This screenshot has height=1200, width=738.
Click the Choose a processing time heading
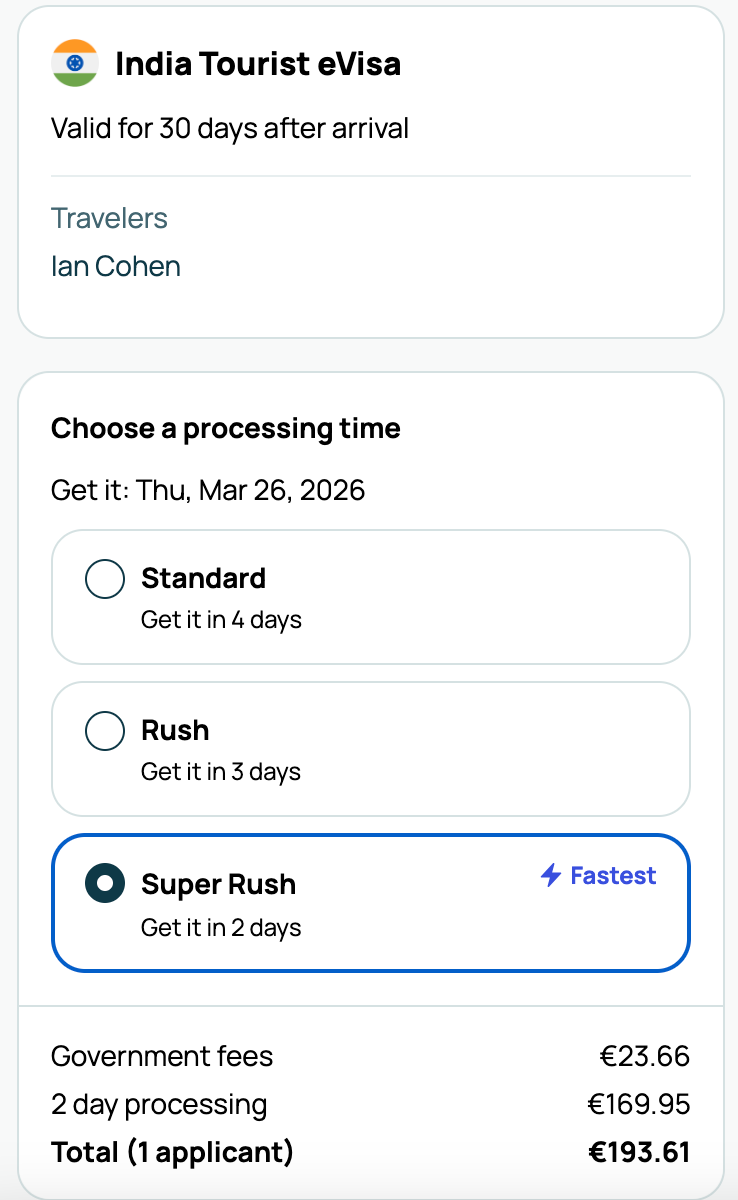[225, 428]
